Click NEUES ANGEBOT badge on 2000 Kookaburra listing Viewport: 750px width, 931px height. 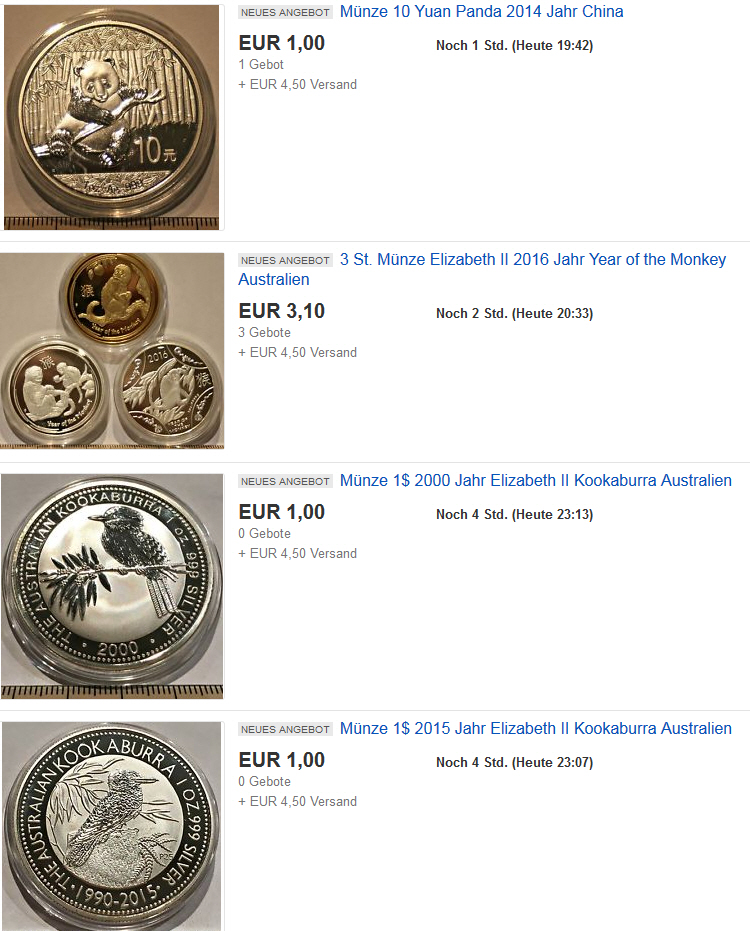pos(285,482)
